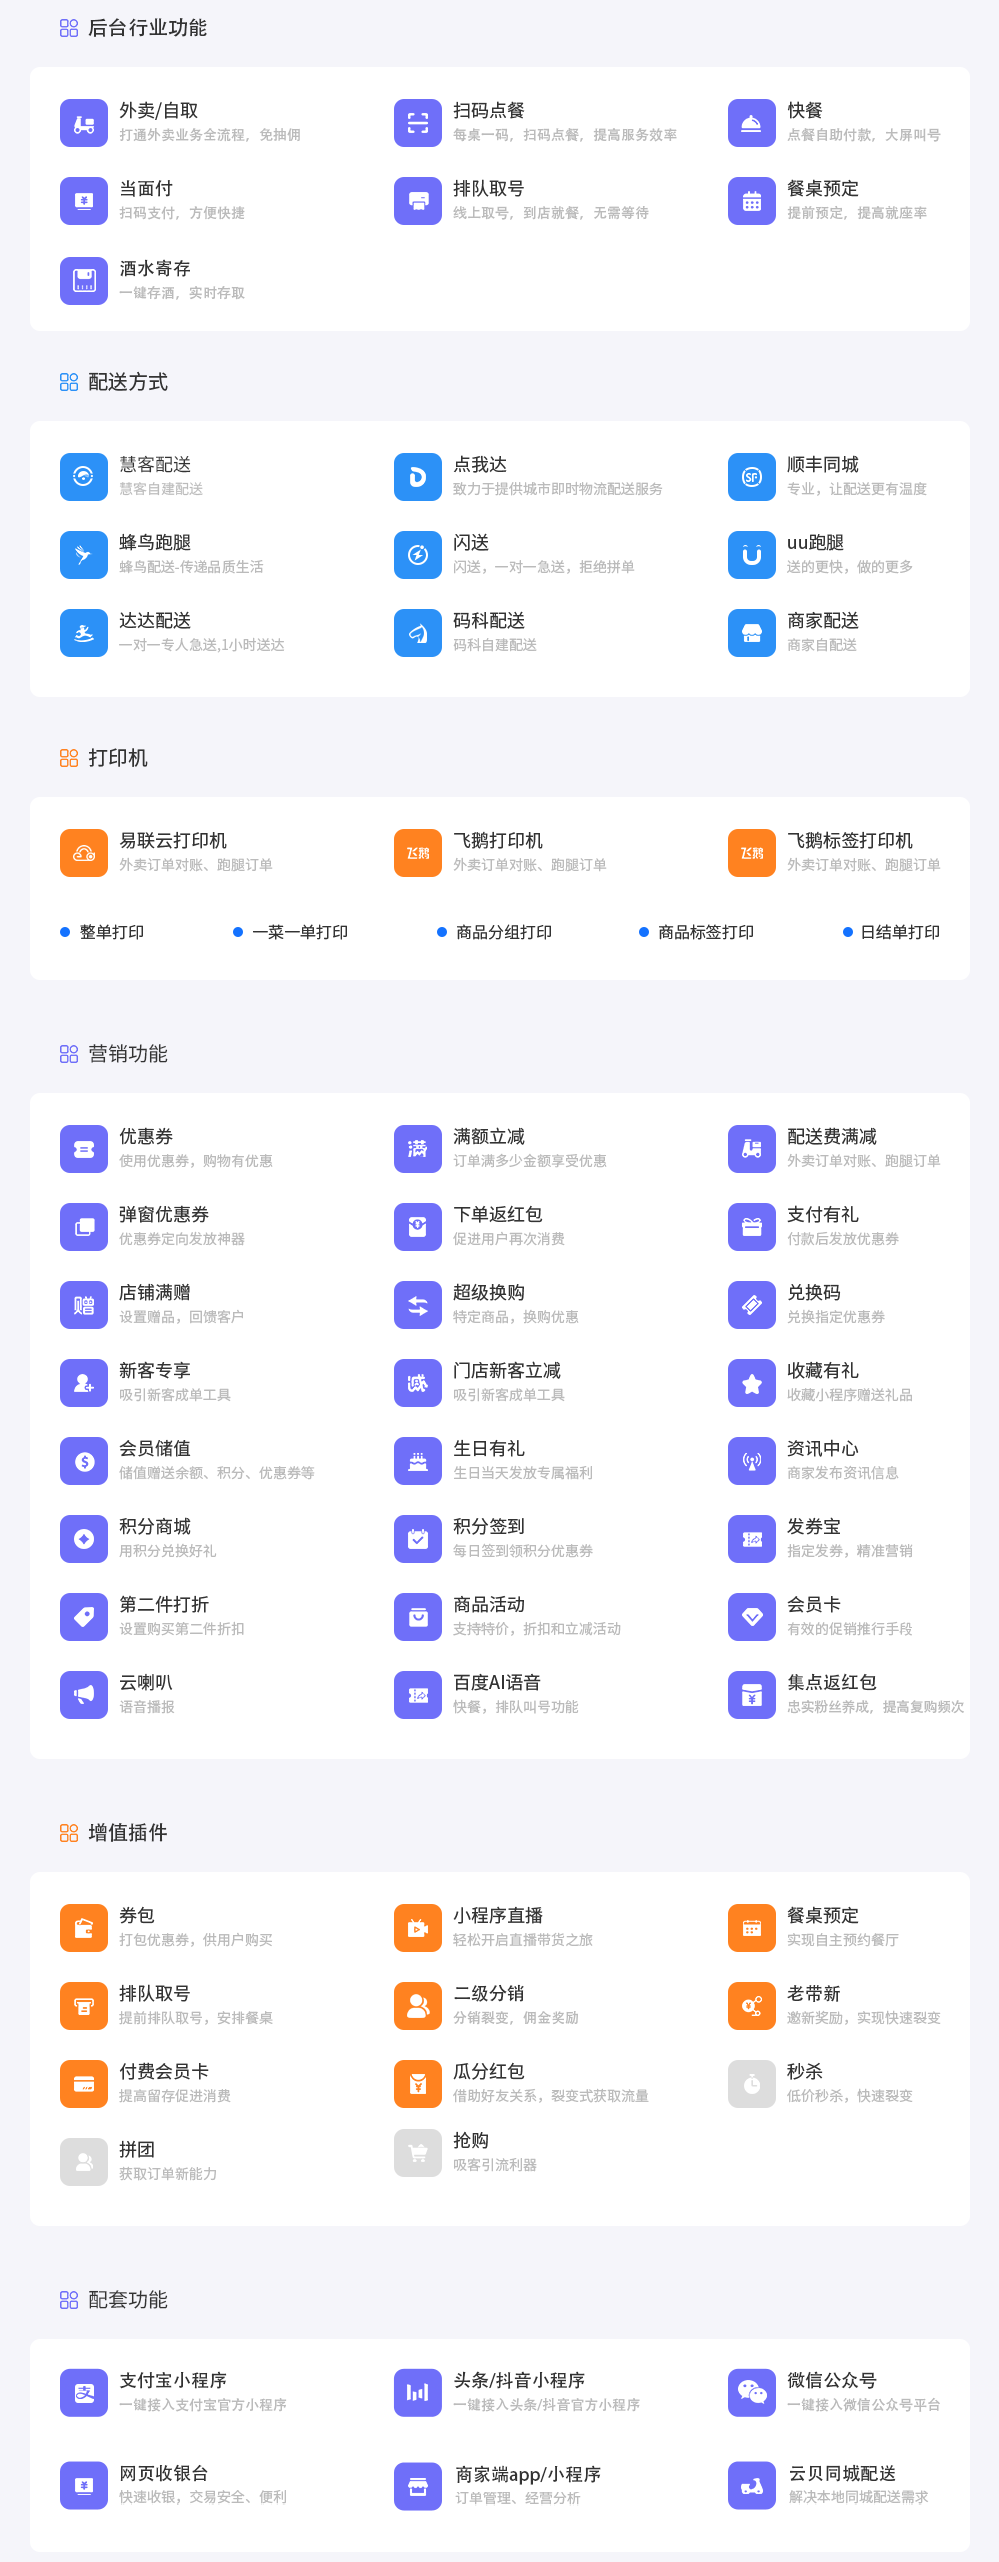Click the 兑换码 title

pos(814,1292)
